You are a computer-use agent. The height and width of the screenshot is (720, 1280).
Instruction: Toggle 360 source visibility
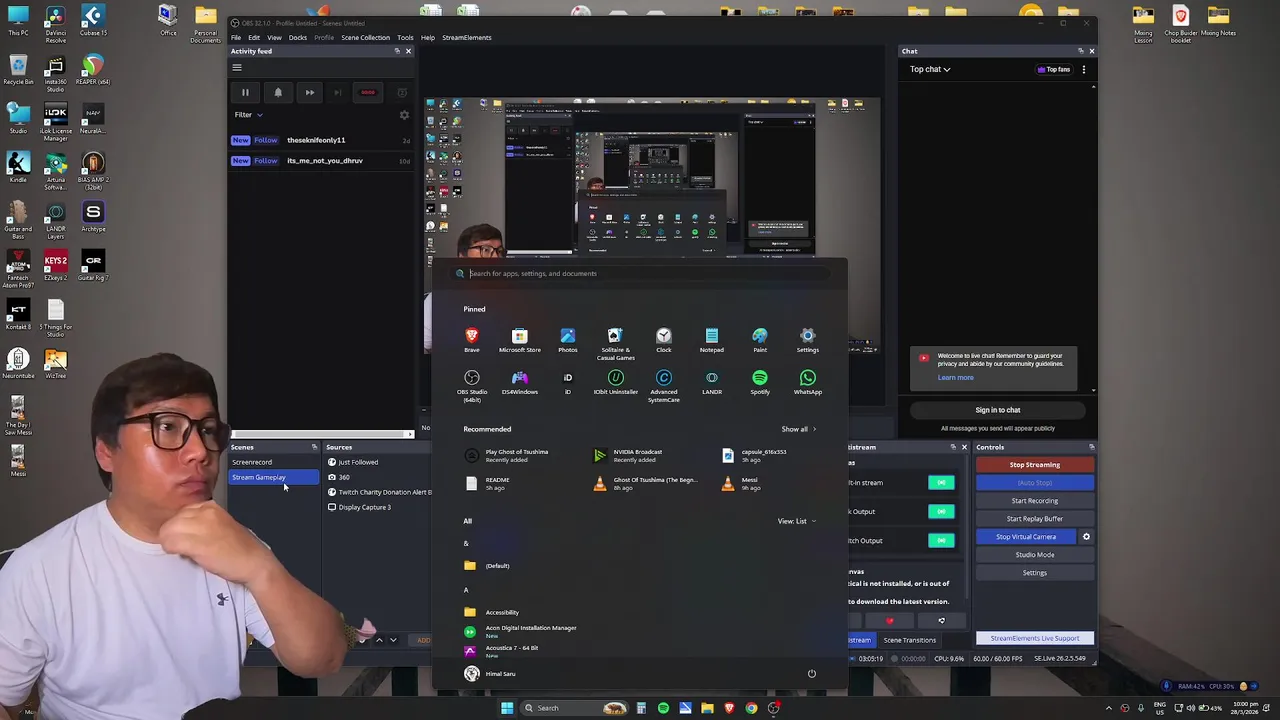(x=332, y=477)
